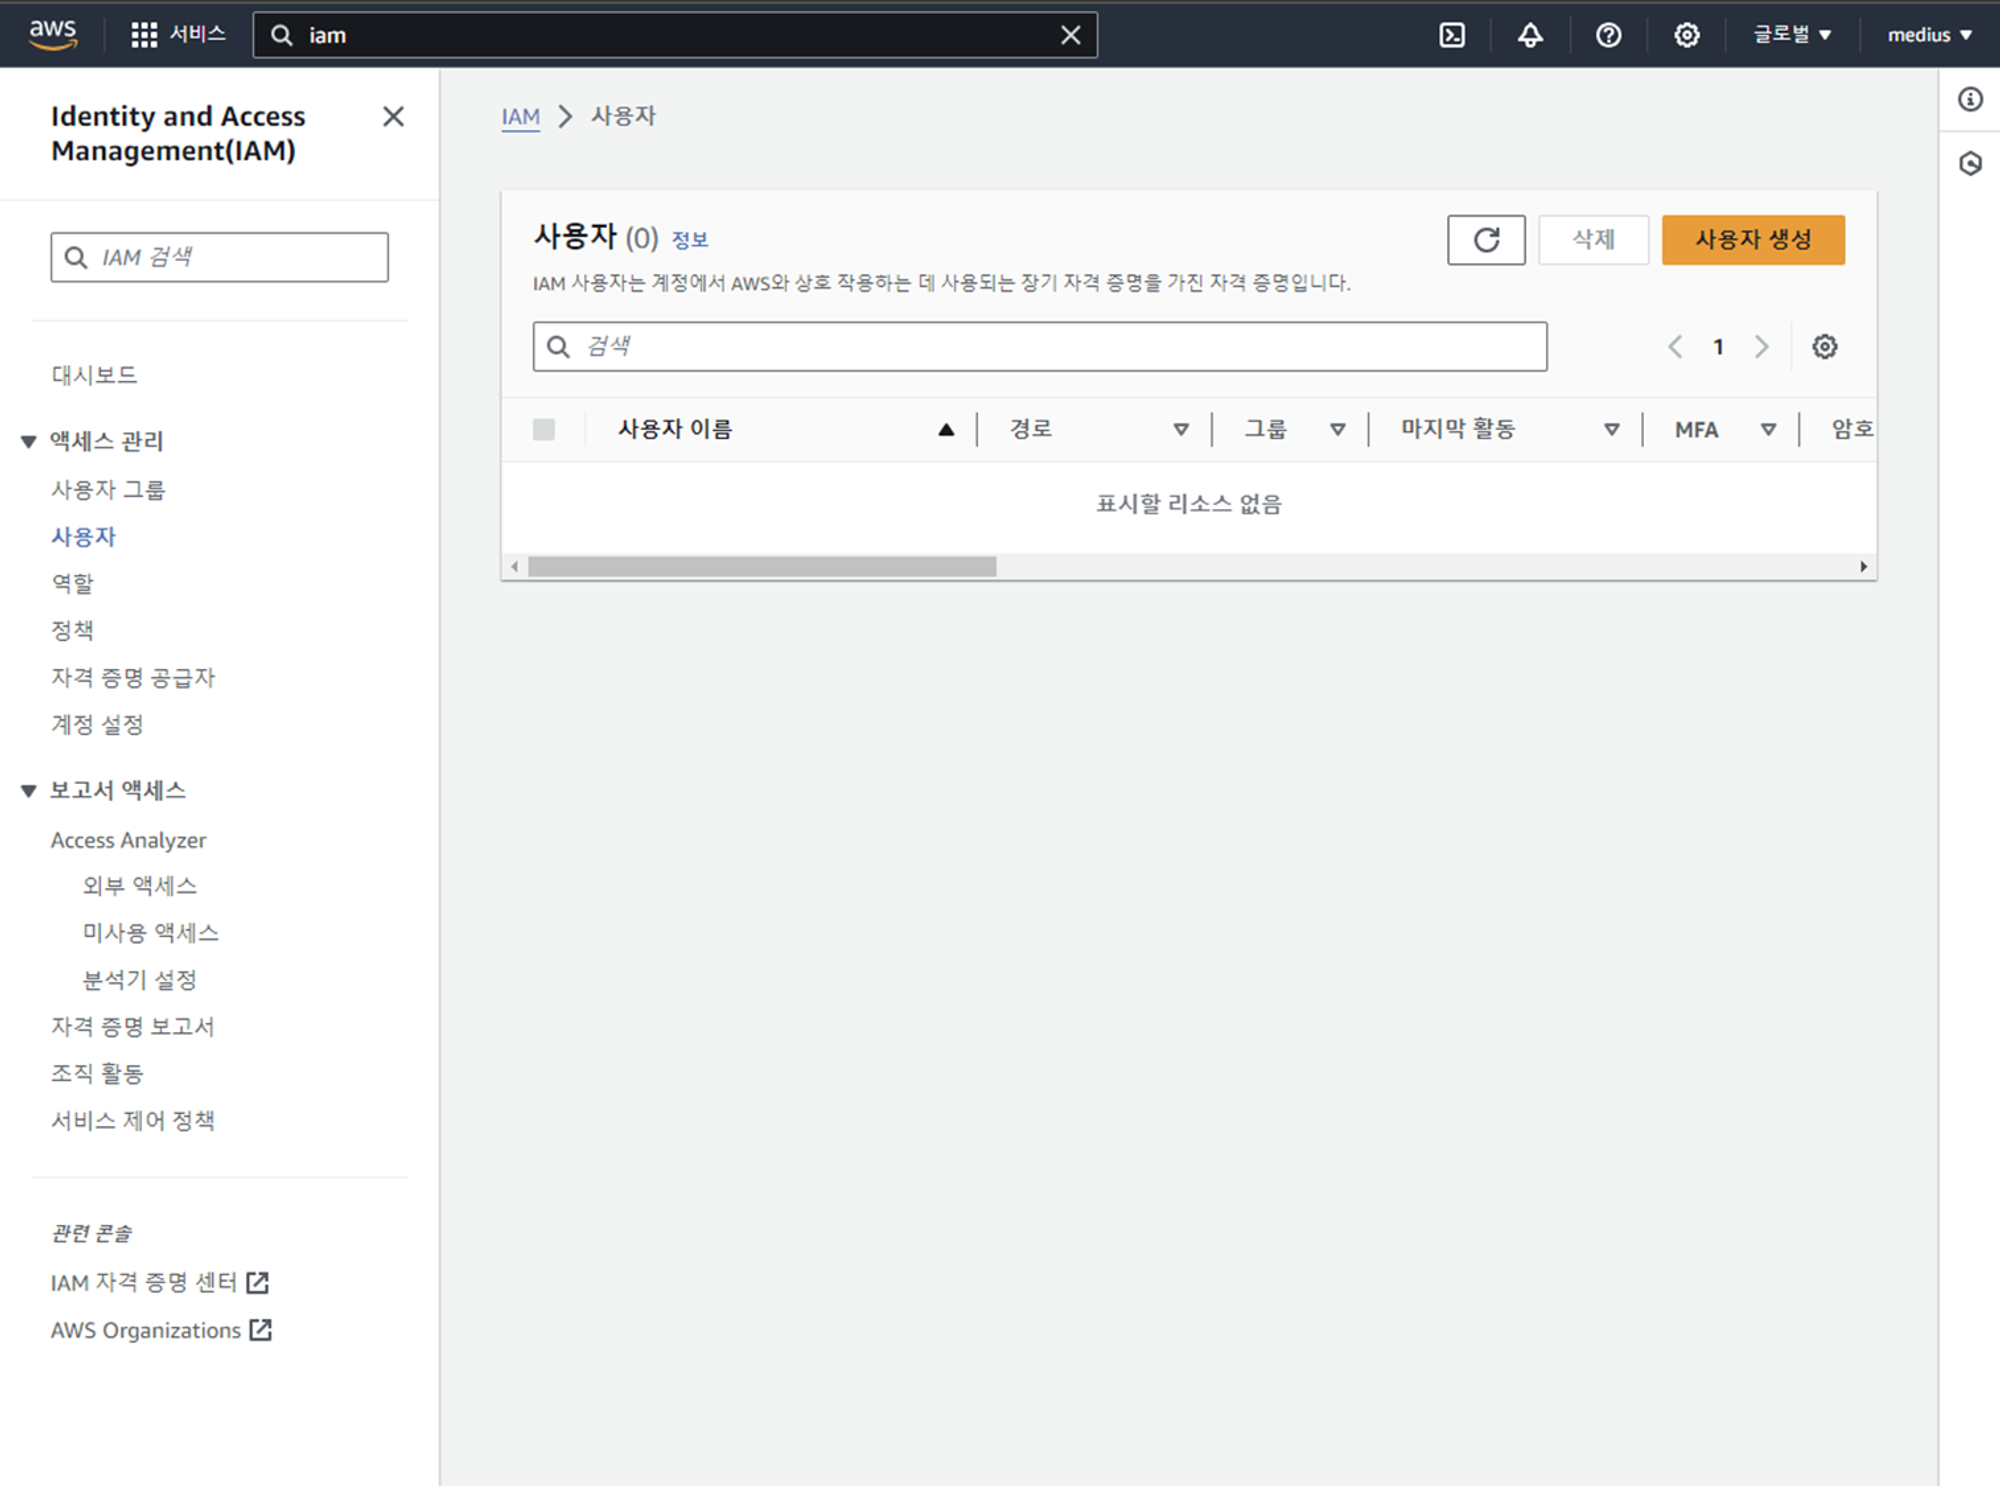2000x1486 pixels.
Task: Clear the iam search text with X
Action: click(1070, 35)
